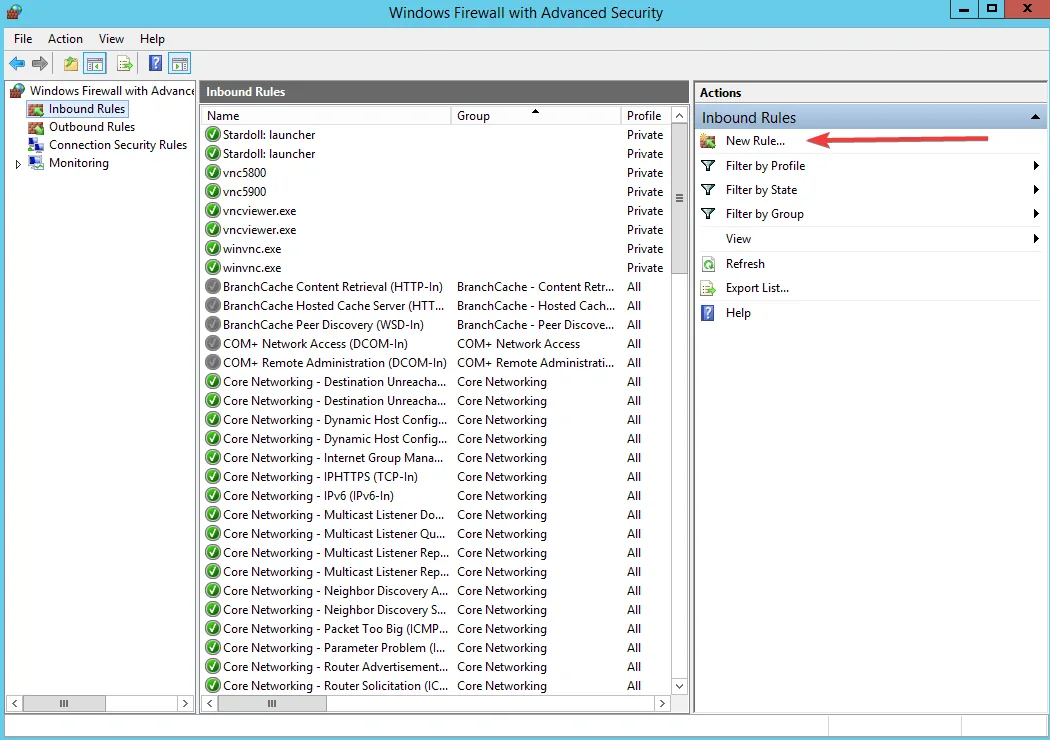The height and width of the screenshot is (740, 1050).
Task: Toggle the Show/Hide Action Pane toolbar icon
Action: point(179,64)
